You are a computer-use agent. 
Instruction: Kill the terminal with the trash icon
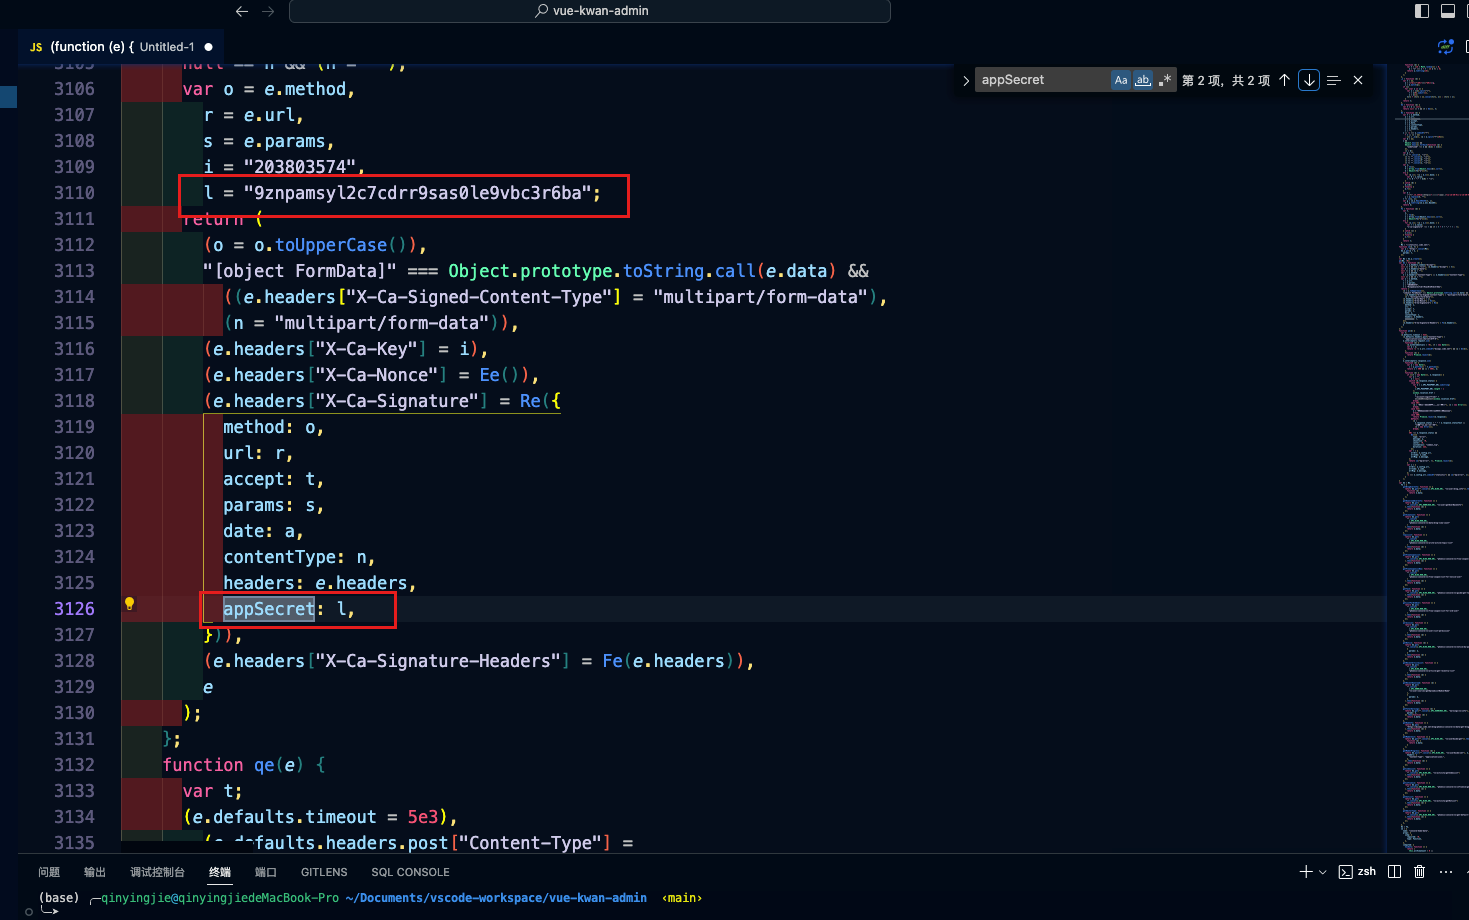(1419, 872)
